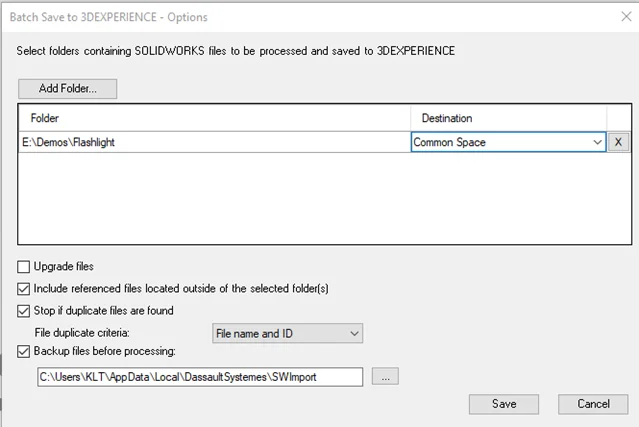Click into the backup path input field

point(198,376)
